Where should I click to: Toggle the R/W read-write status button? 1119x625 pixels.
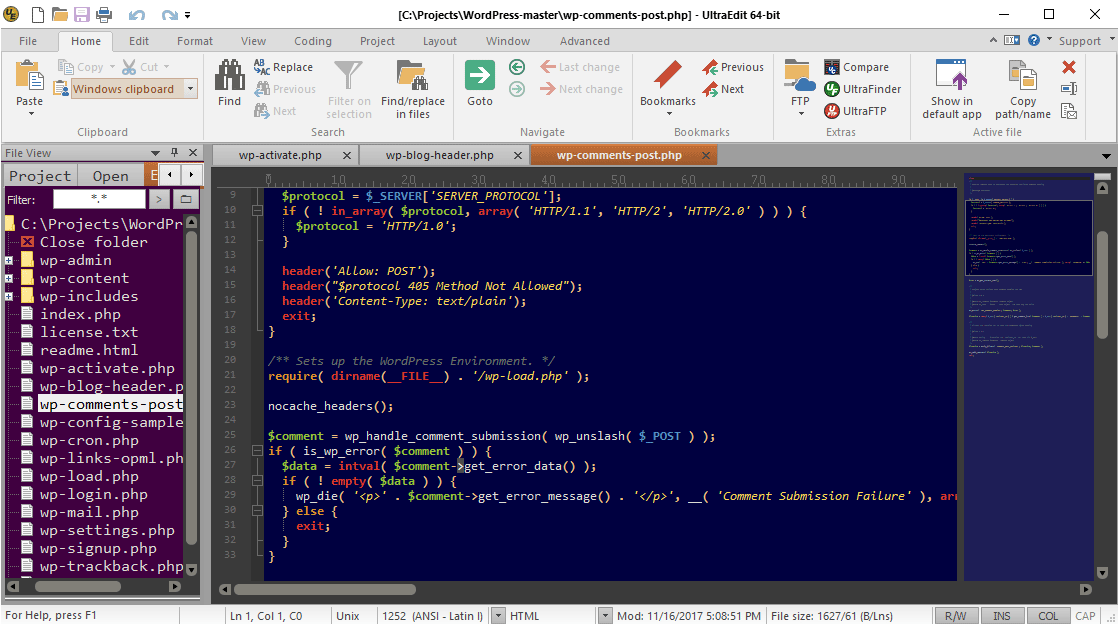[x=955, y=616]
